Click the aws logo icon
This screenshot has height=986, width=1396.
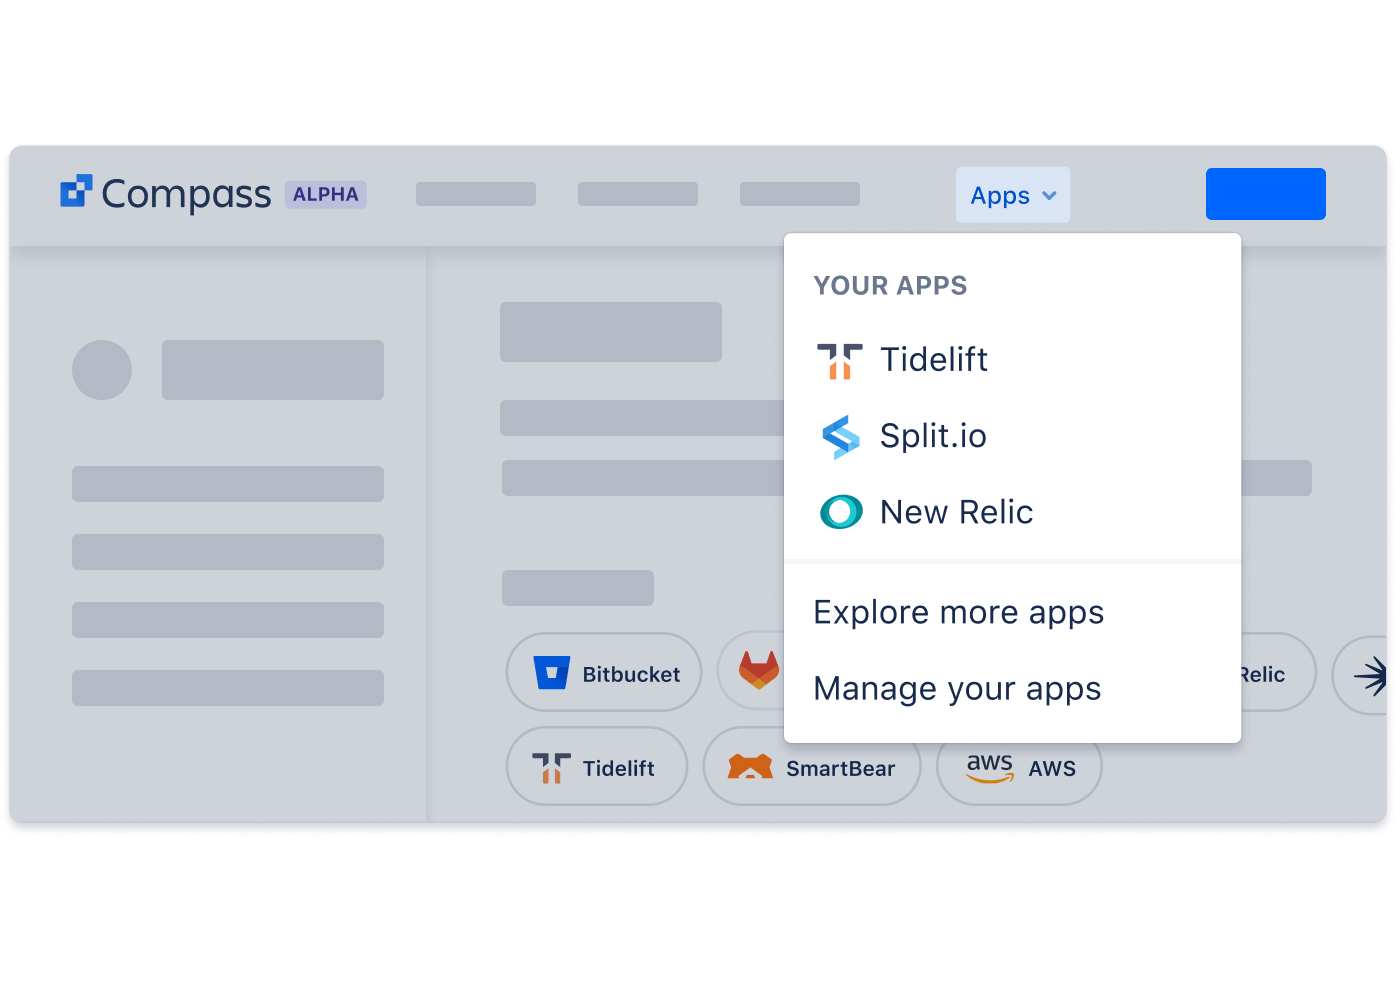(990, 767)
